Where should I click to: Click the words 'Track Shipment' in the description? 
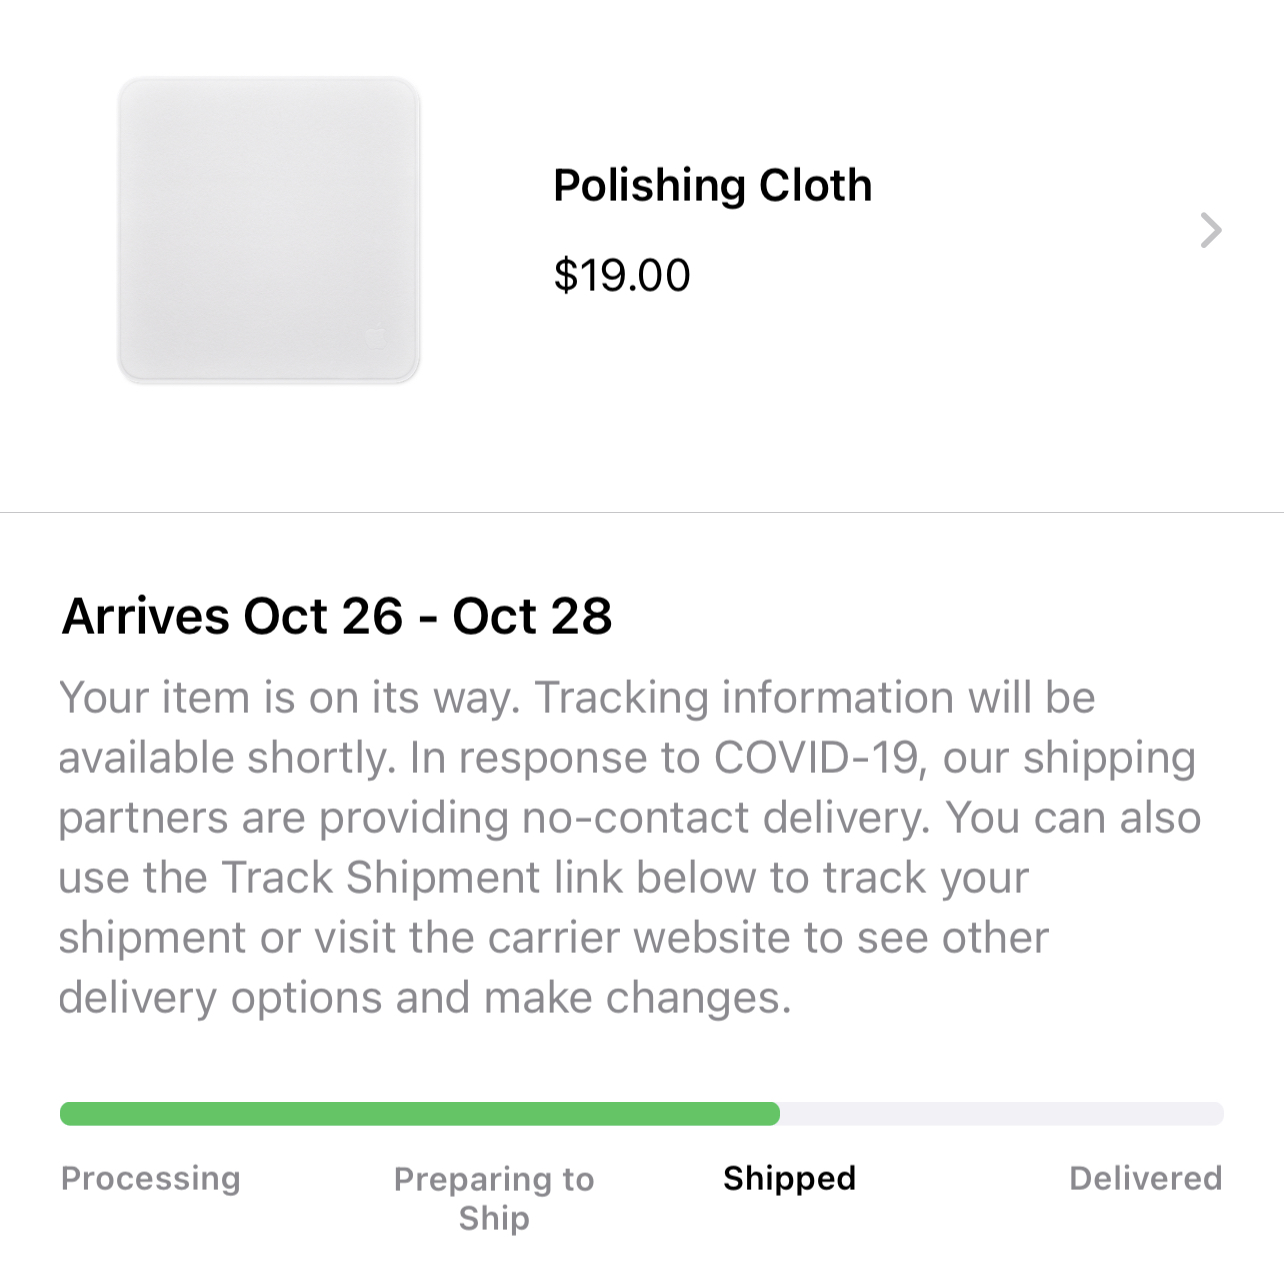point(381,878)
